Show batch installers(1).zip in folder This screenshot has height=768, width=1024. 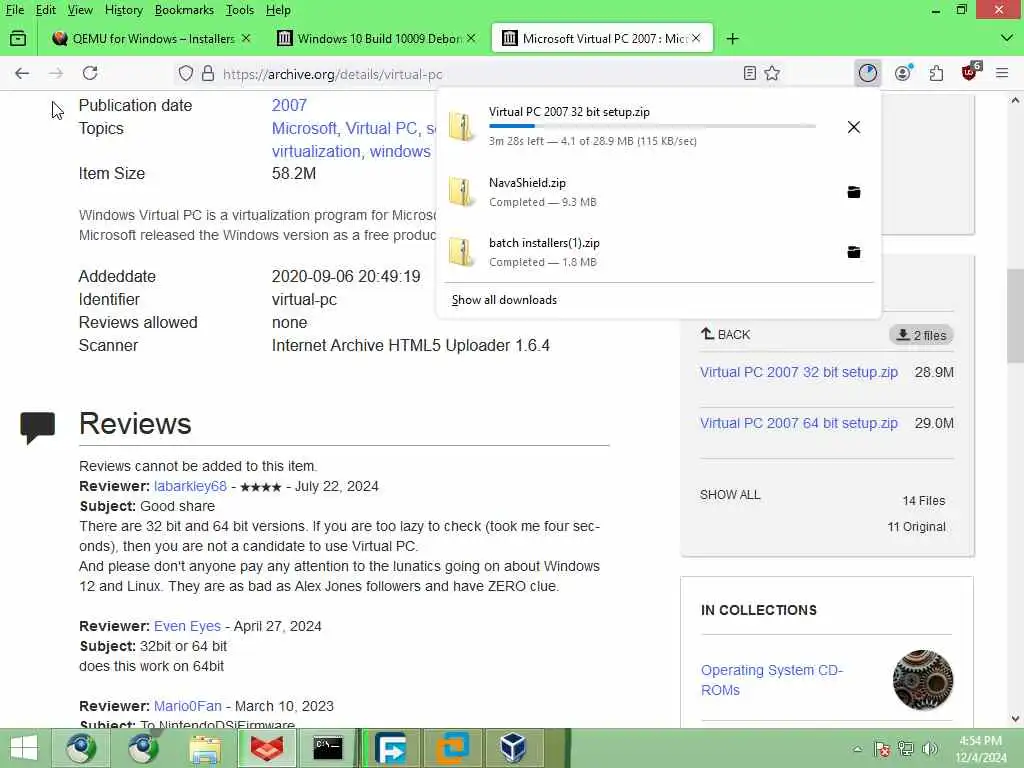pyautogui.click(x=854, y=252)
